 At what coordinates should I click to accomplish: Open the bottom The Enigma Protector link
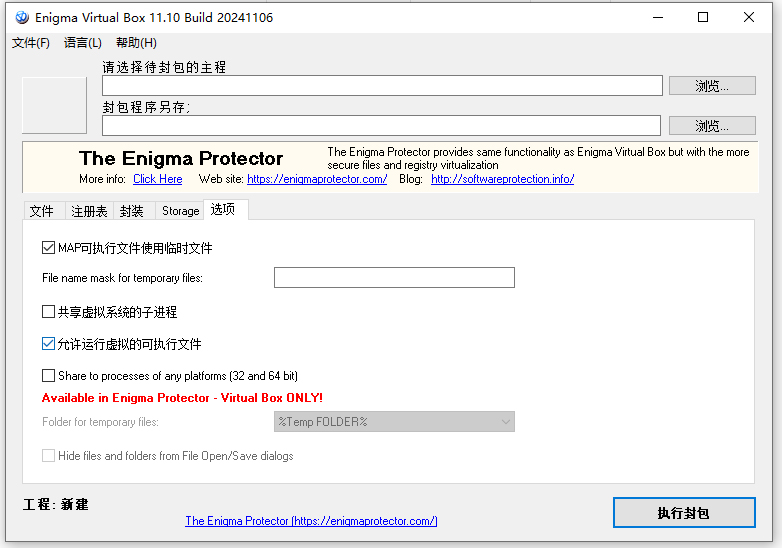tap(311, 521)
